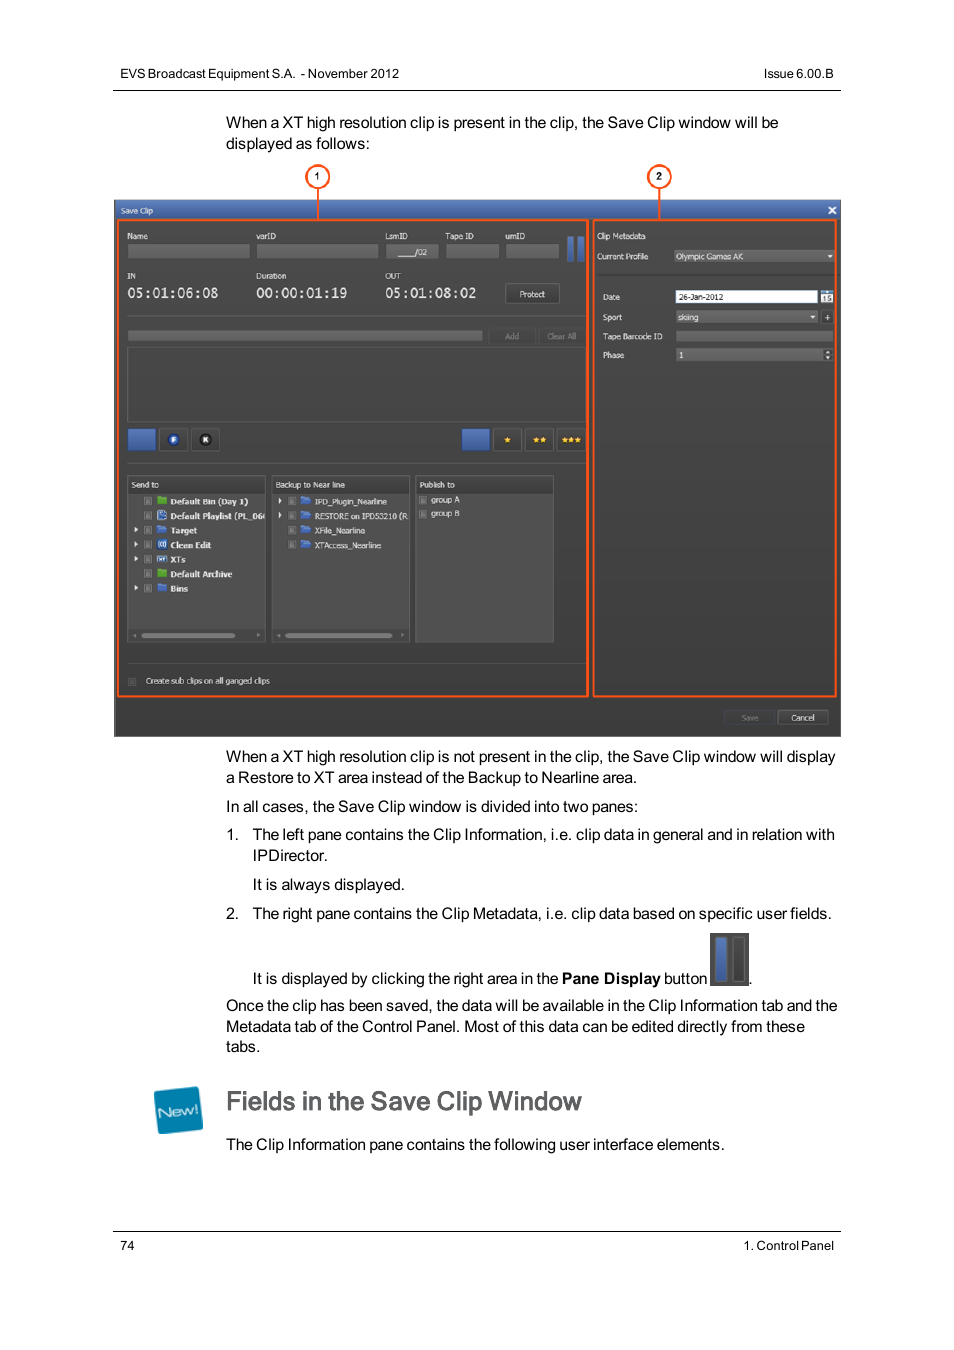Check the Default Bin (Day 1) checkbox
Viewport: 954px width, 1350px height.
(148, 501)
